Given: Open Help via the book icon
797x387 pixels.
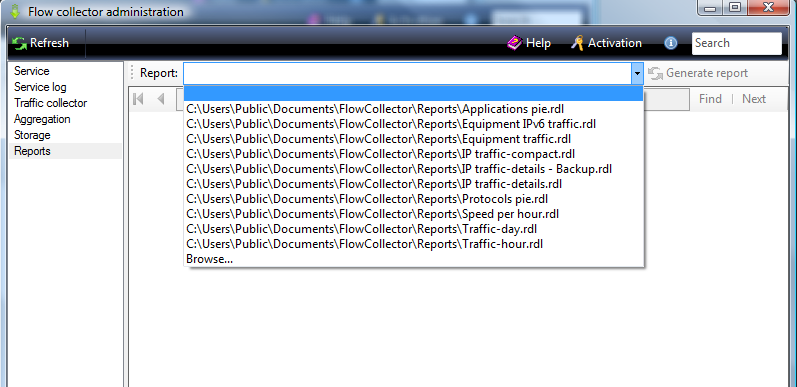Looking at the screenshot, I should (514, 43).
